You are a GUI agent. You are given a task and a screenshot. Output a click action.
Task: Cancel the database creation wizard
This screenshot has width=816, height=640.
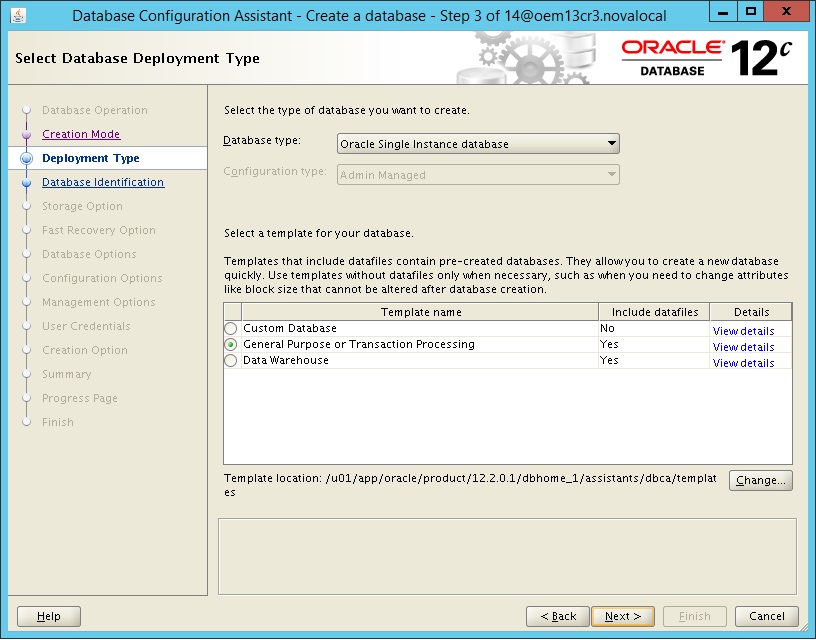tap(767, 617)
